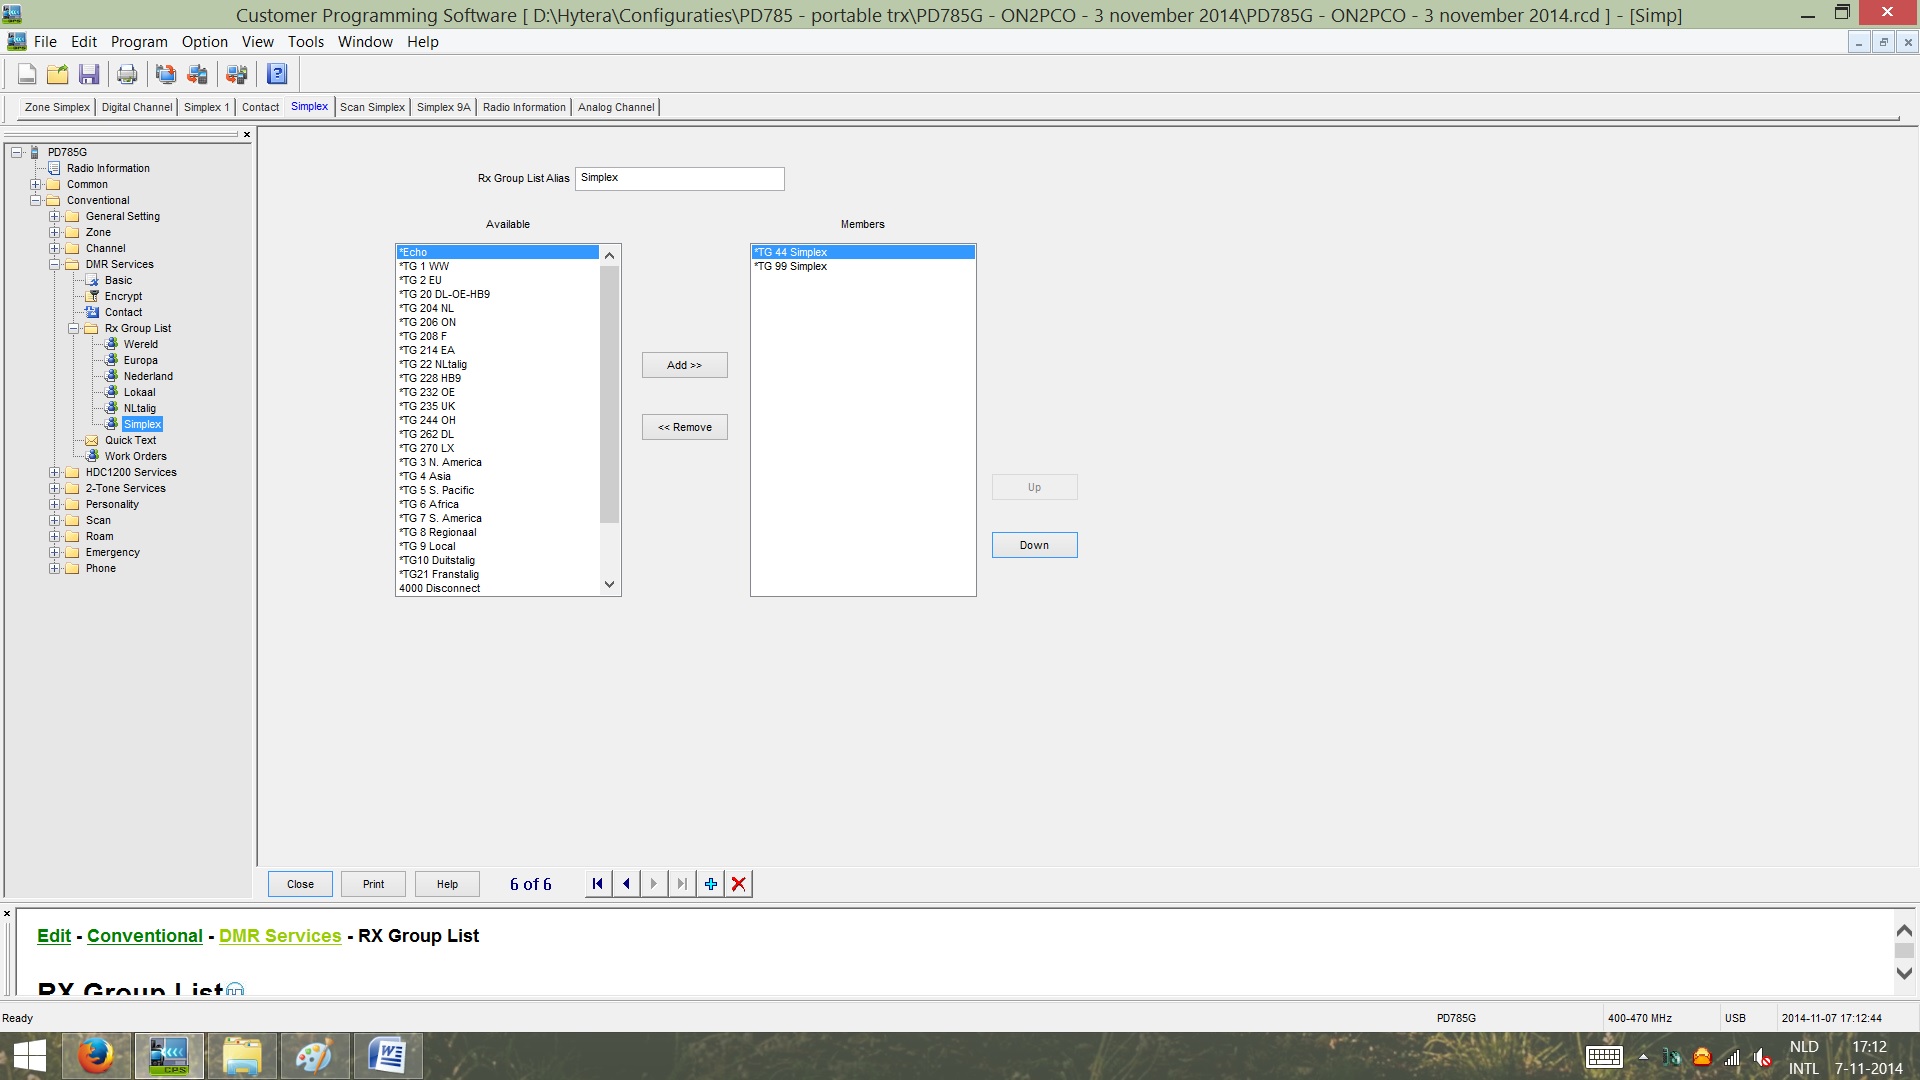The image size is (1920, 1080).
Task: Click the Add >> button
Action: point(685,365)
